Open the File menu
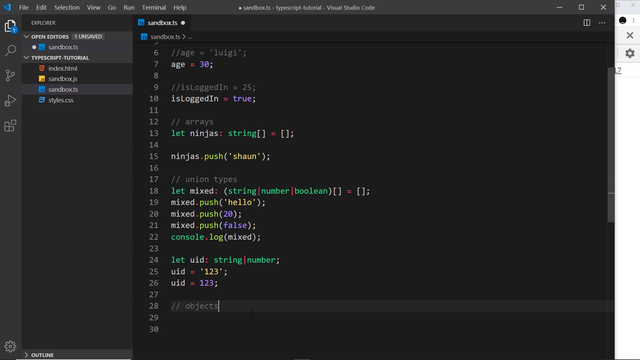This screenshot has width=640, height=360. click(24, 7)
